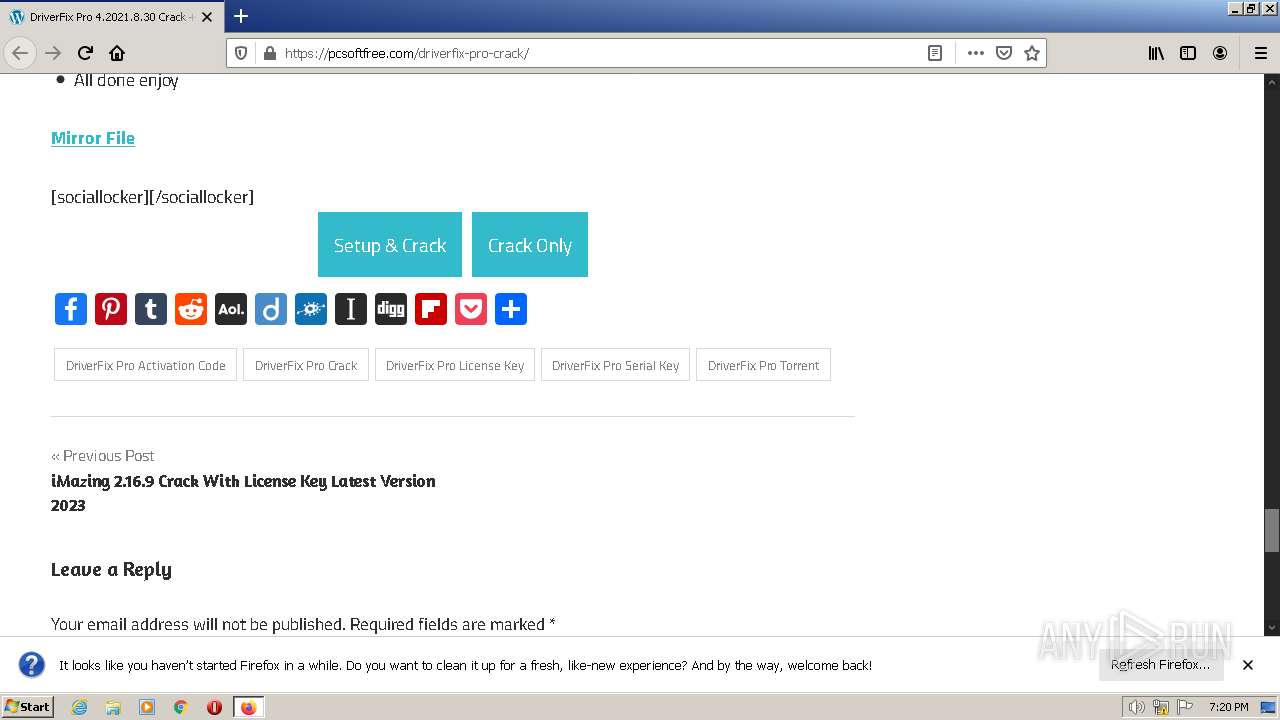Share the post on Tumblr
This screenshot has height=720, width=1280.
point(151,309)
